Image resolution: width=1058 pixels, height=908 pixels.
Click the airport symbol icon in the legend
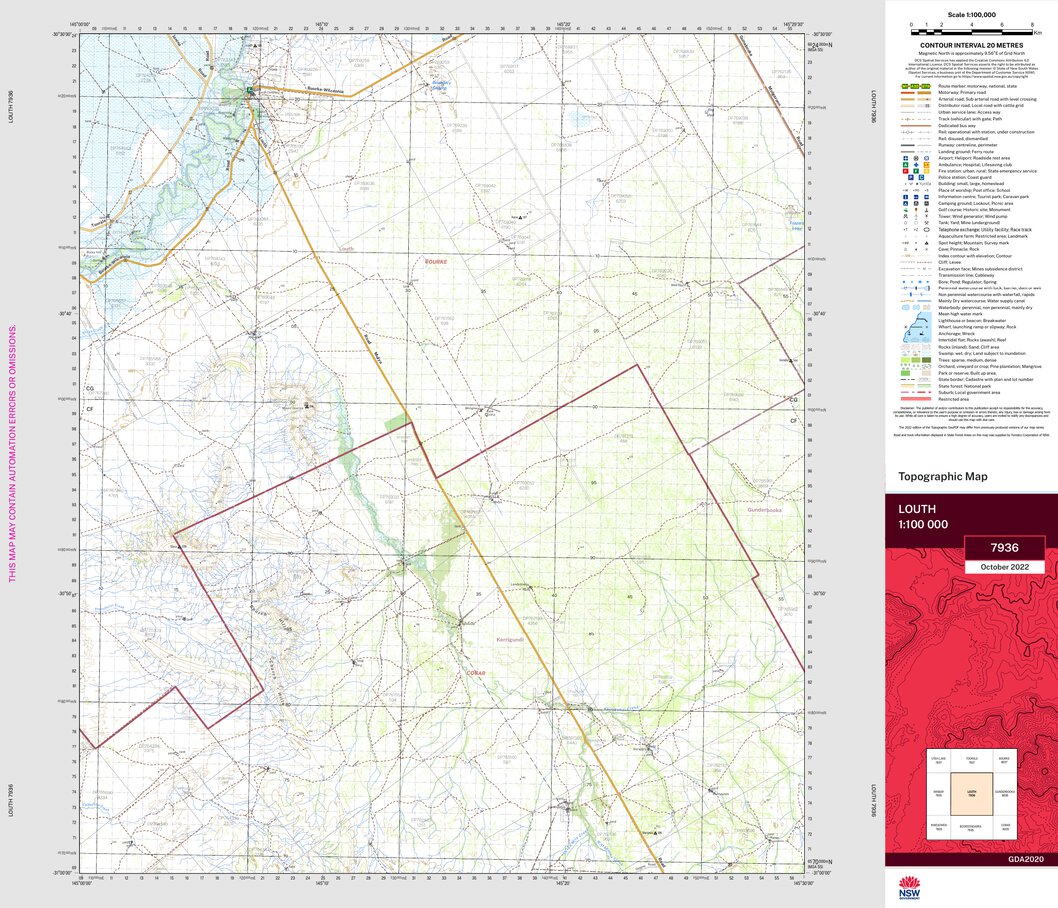pos(906,158)
